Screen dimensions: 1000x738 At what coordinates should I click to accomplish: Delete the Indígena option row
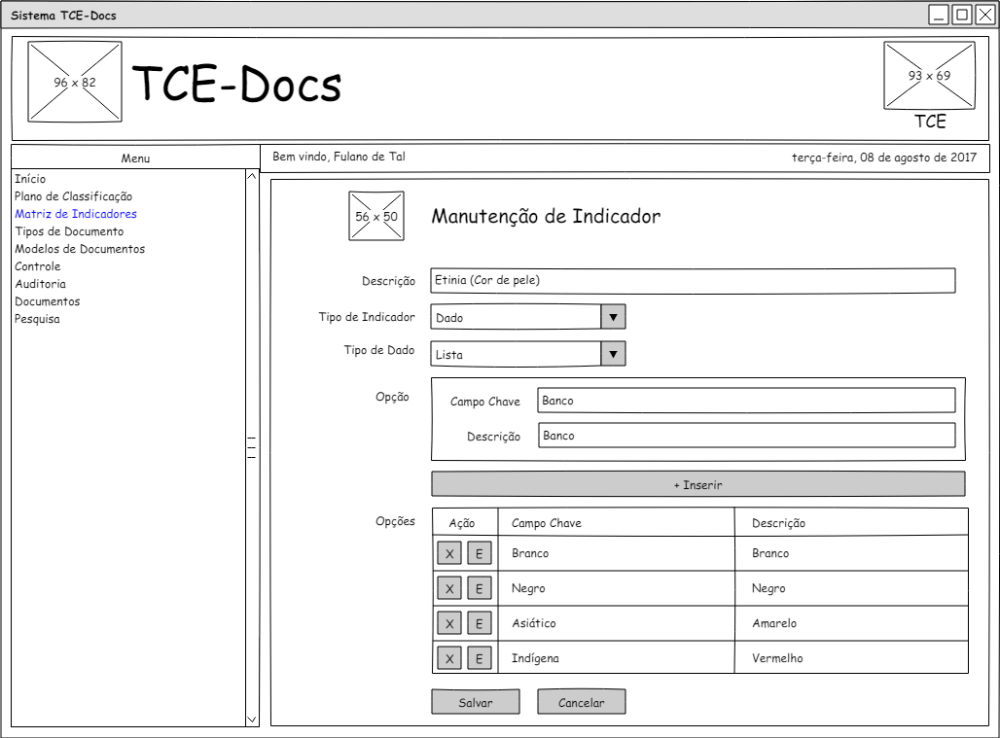pos(450,658)
